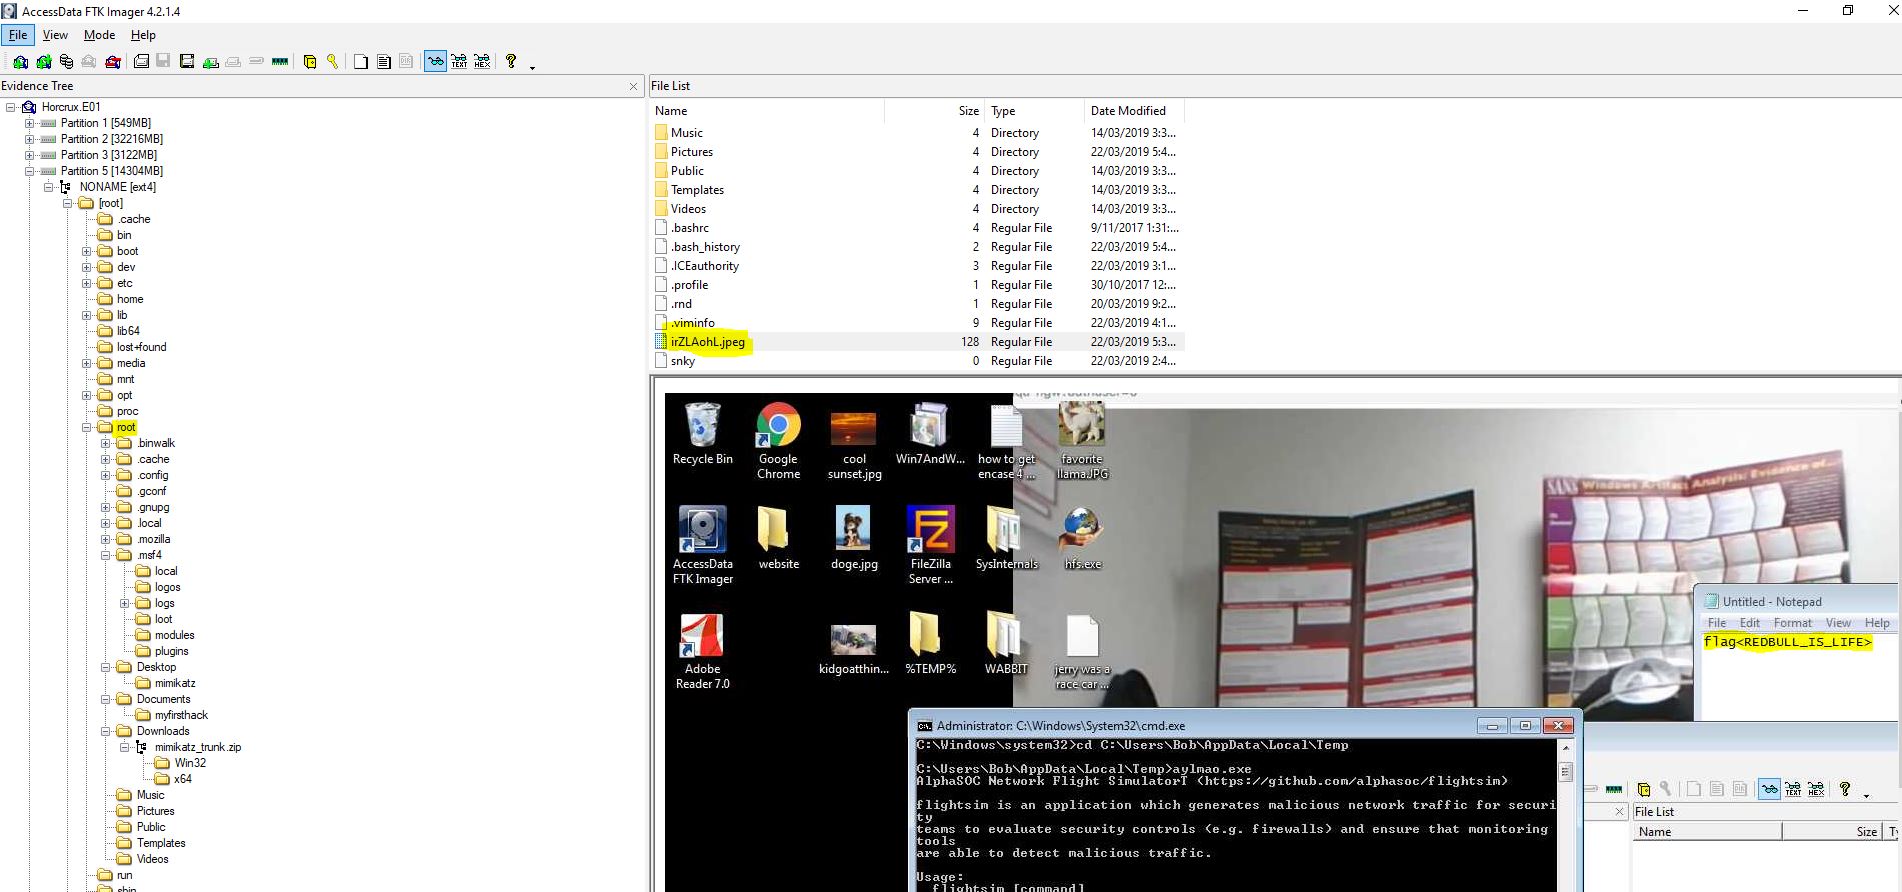
Task: Expand the boot folder node
Action: click(87, 251)
